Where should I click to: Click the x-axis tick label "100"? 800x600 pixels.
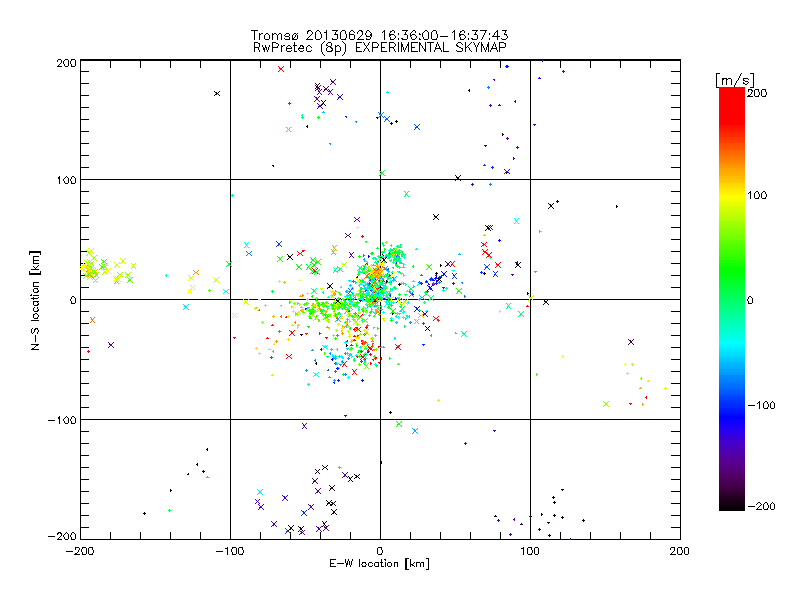(x=530, y=551)
